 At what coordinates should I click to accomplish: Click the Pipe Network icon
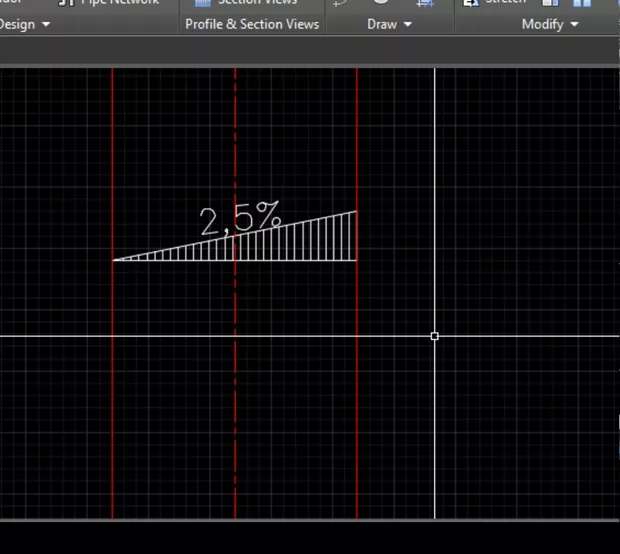(x=66, y=3)
